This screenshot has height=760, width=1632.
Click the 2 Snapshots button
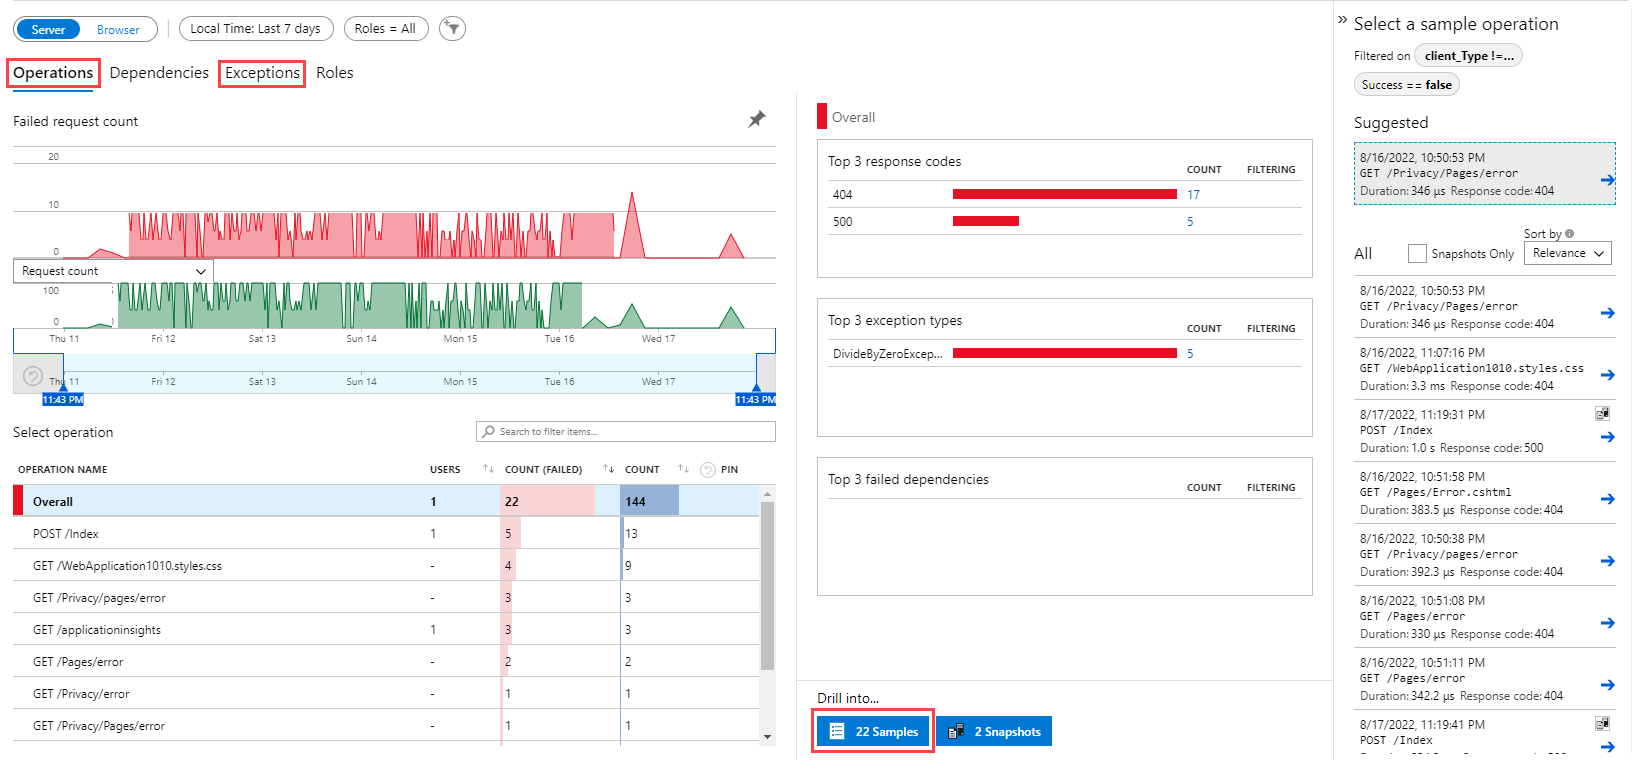pyautogui.click(x=994, y=732)
